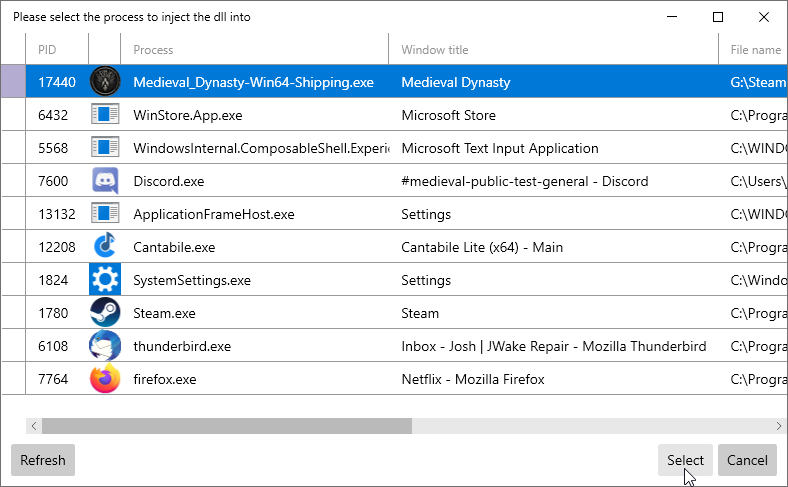Image resolution: width=788 pixels, height=487 pixels.
Task: Click the SystemSettings gear icon
Action: (105, 280)
